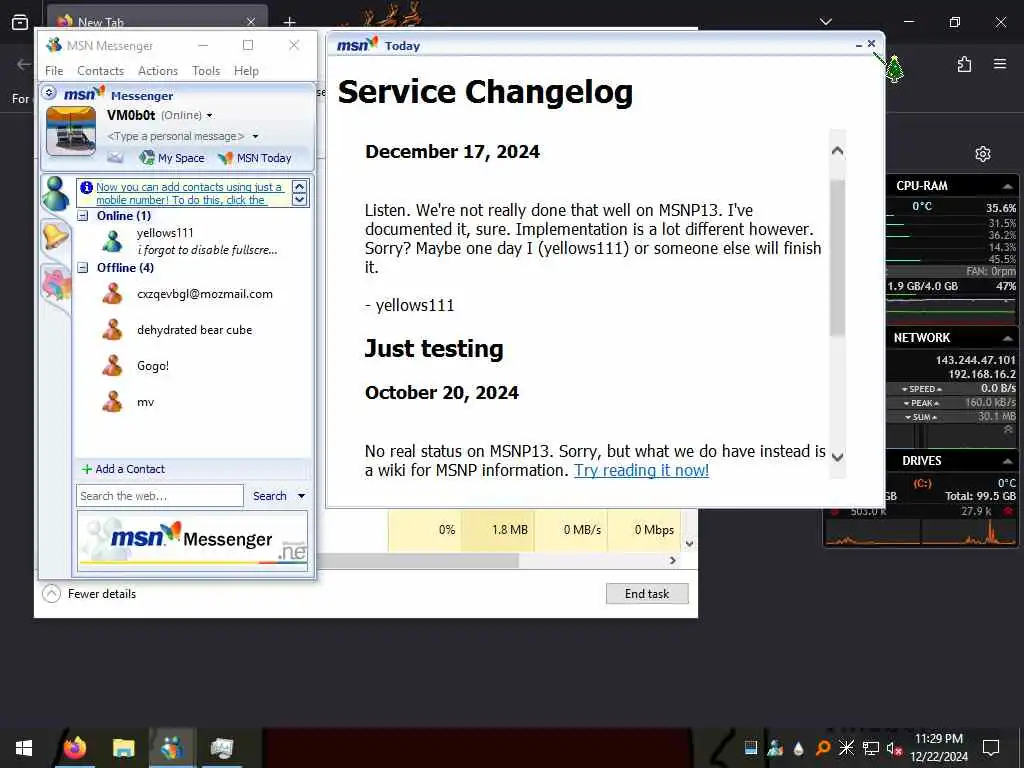Select the colorful third sidebar tab
Viewport: 1024px width, 768px height.
56,285
